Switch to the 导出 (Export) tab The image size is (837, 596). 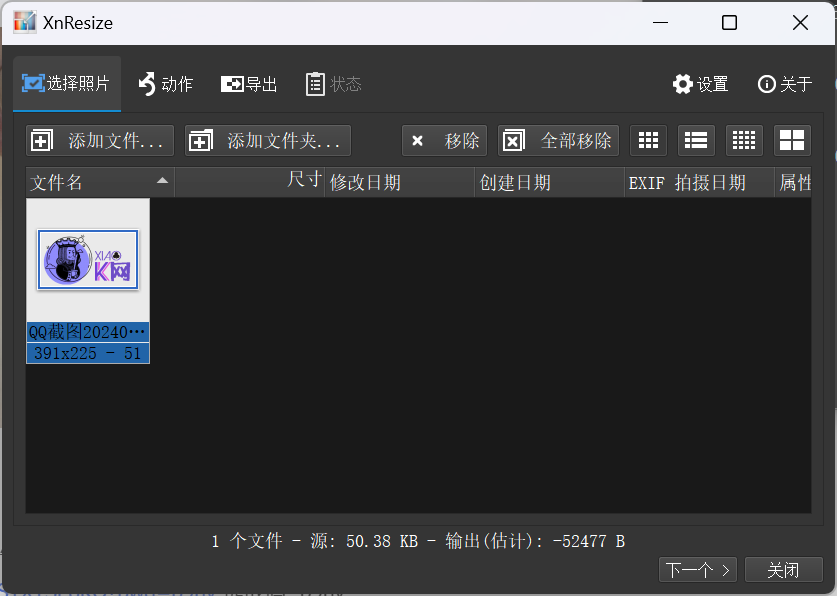[248, 84]
